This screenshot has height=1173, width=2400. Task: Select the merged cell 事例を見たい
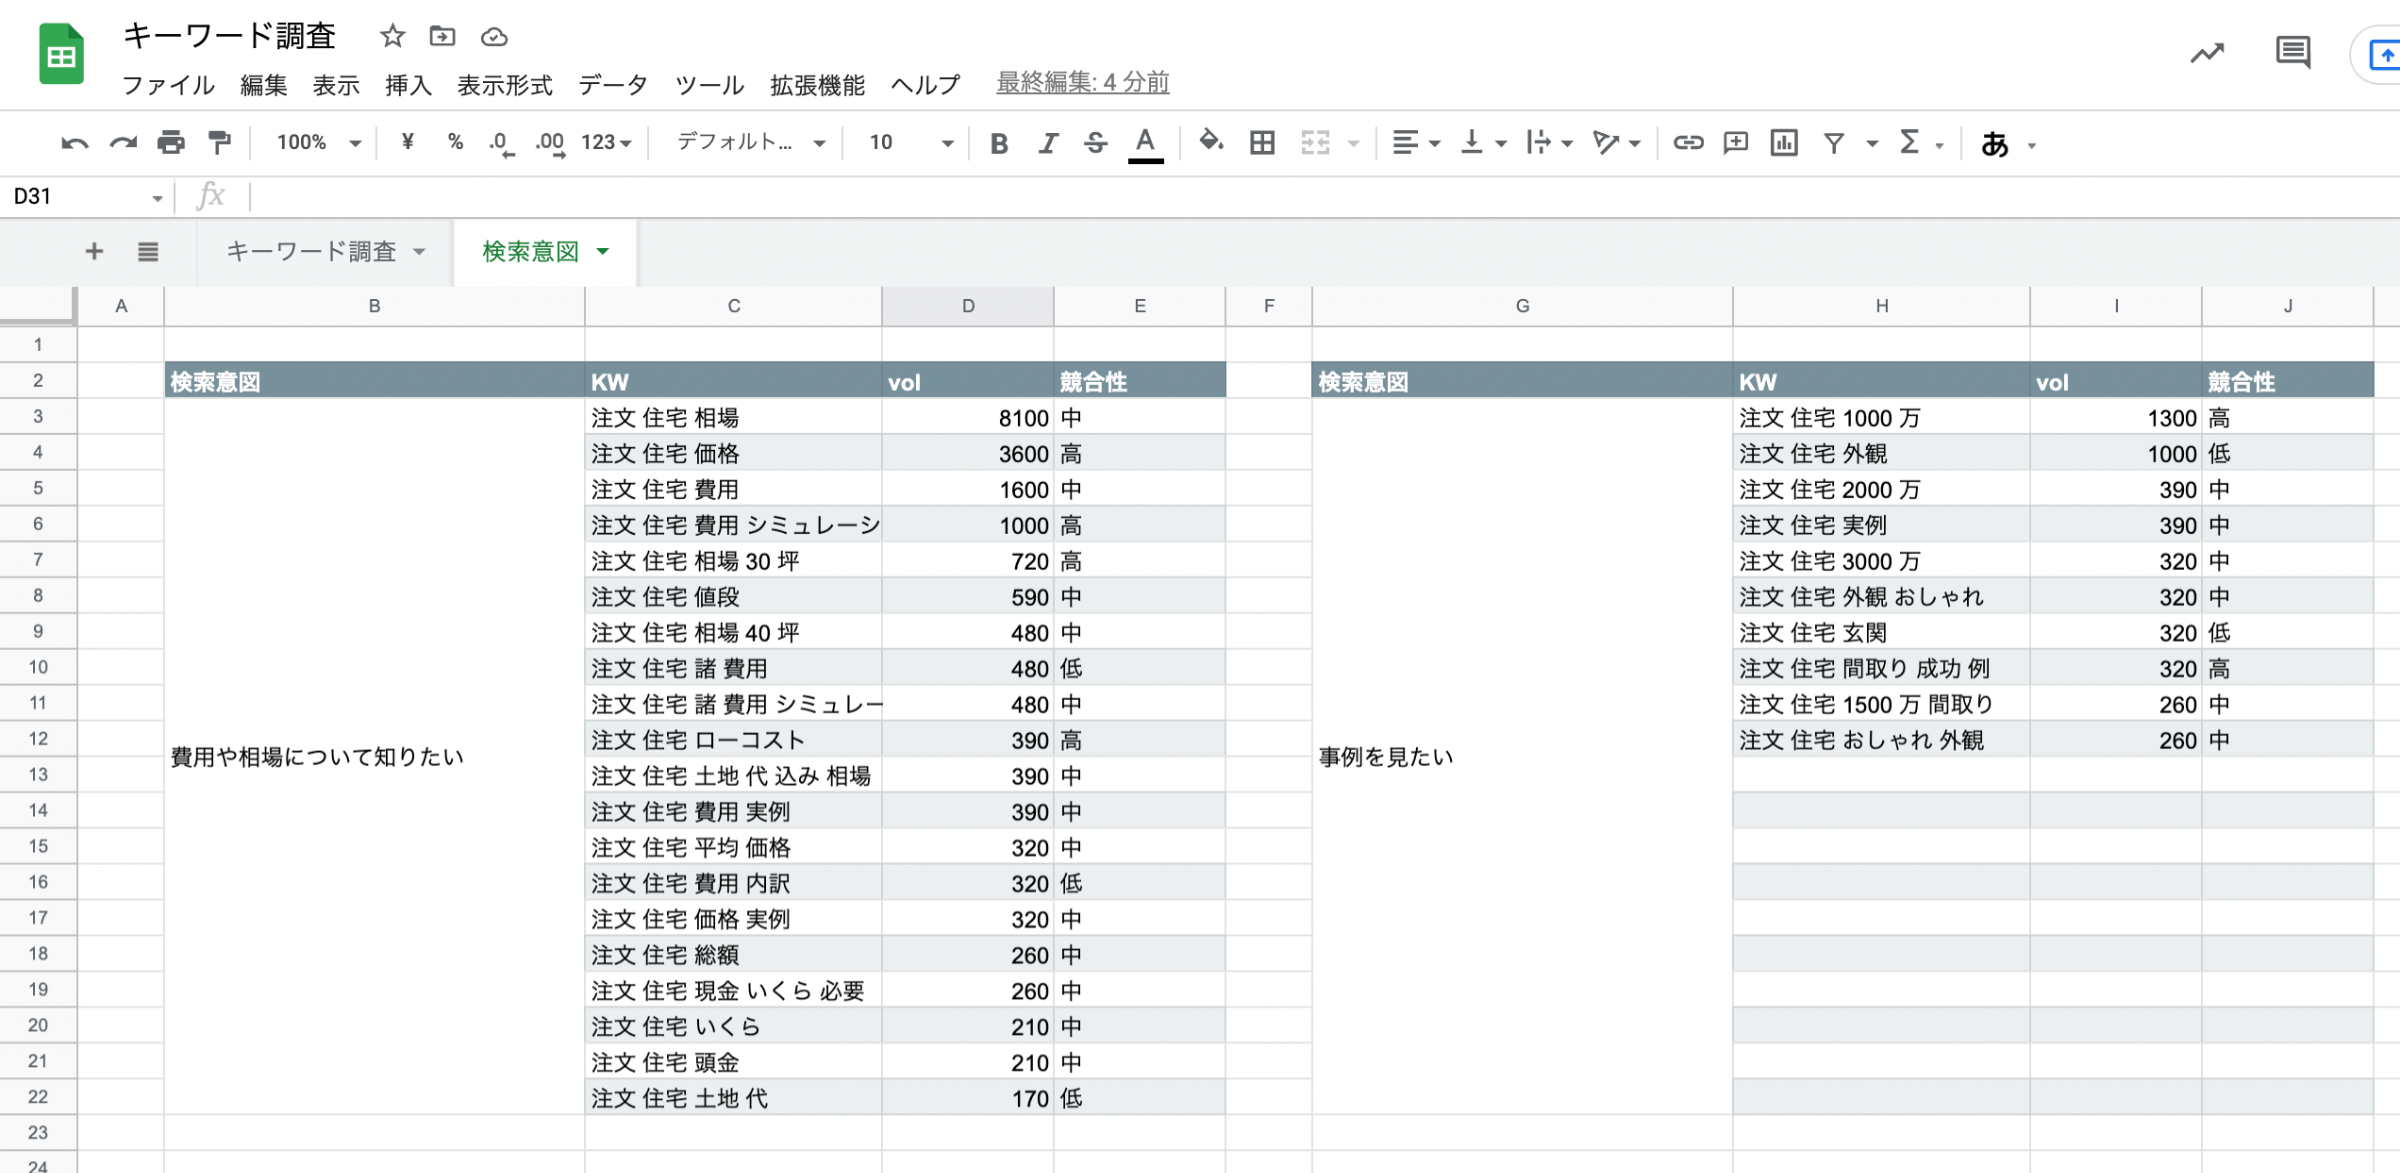coord(1522,757)
